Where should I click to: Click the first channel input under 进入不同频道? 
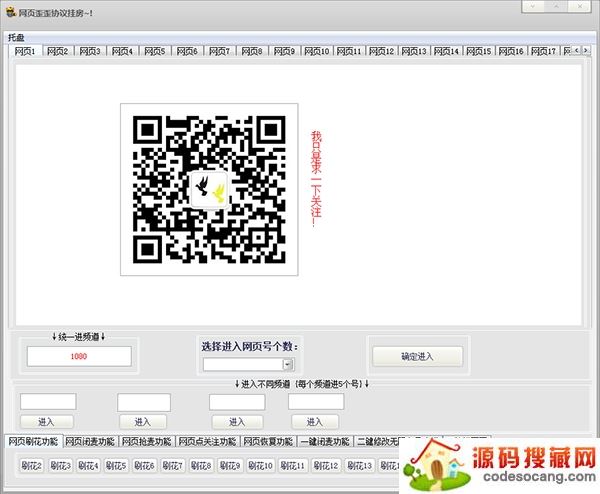[x=48, y=402]
